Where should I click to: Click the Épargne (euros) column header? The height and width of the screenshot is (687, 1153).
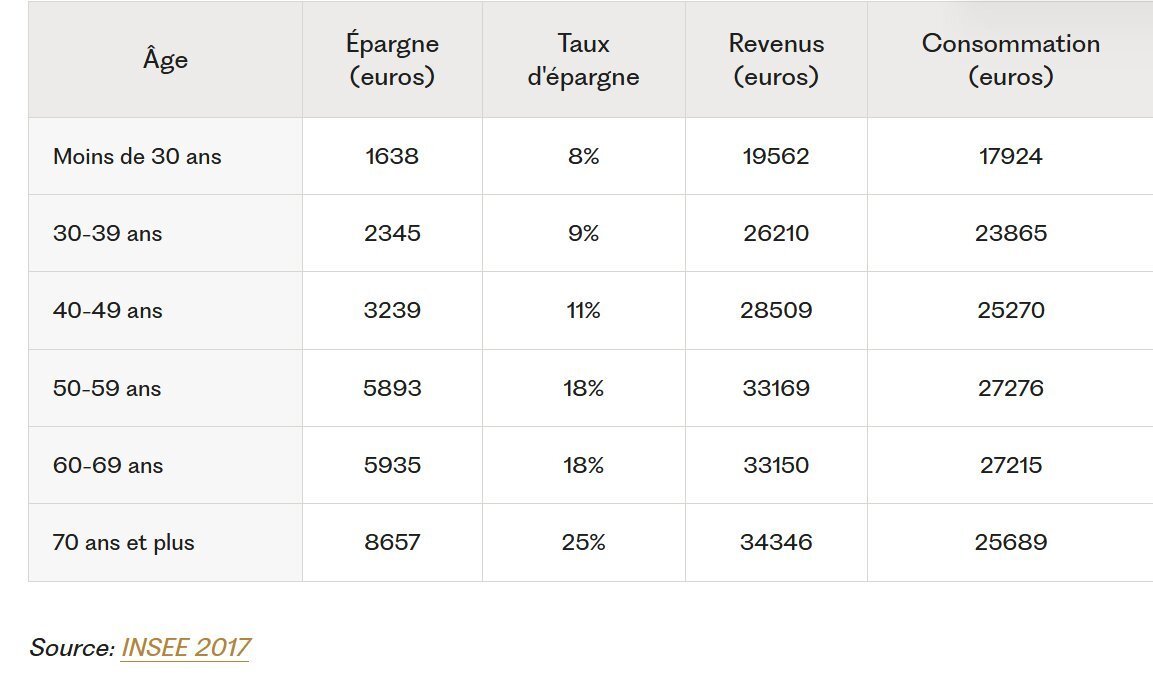click(x=392, y=60)
